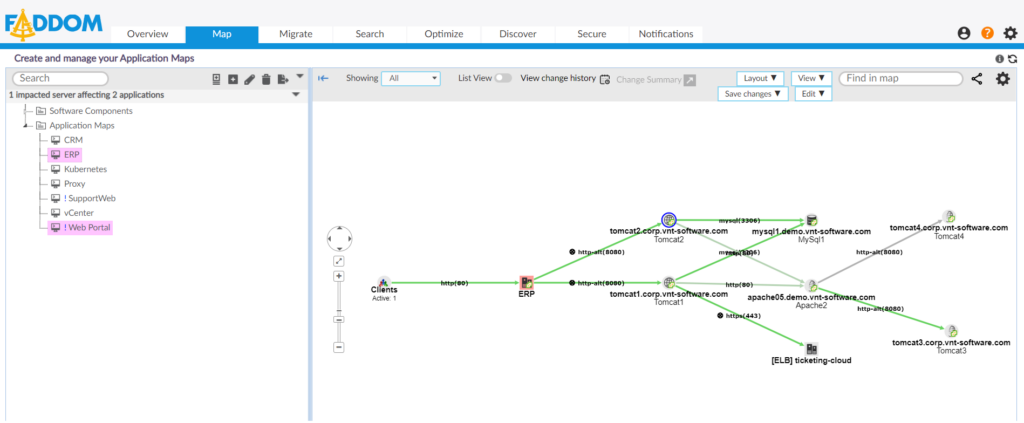
Task: Open the View dropdown menu
Action: pyautogui.click(x=811, y=78)
